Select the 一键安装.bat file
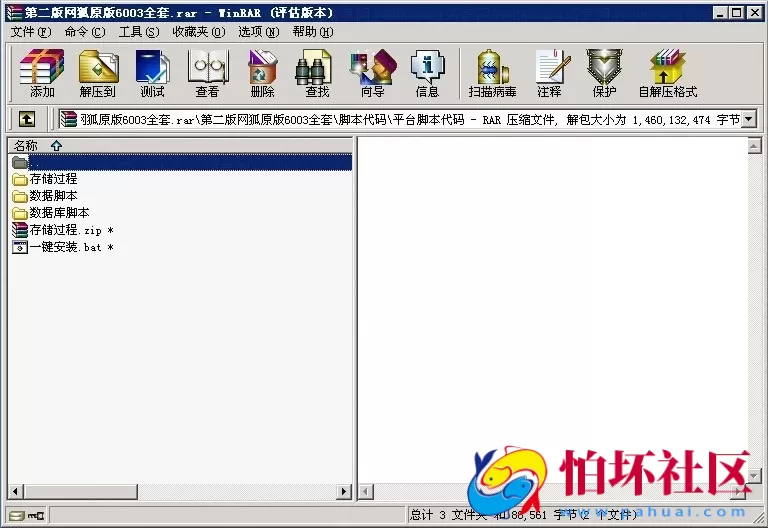This screenshot has height=528, width=768. click(x=63, y=247)
